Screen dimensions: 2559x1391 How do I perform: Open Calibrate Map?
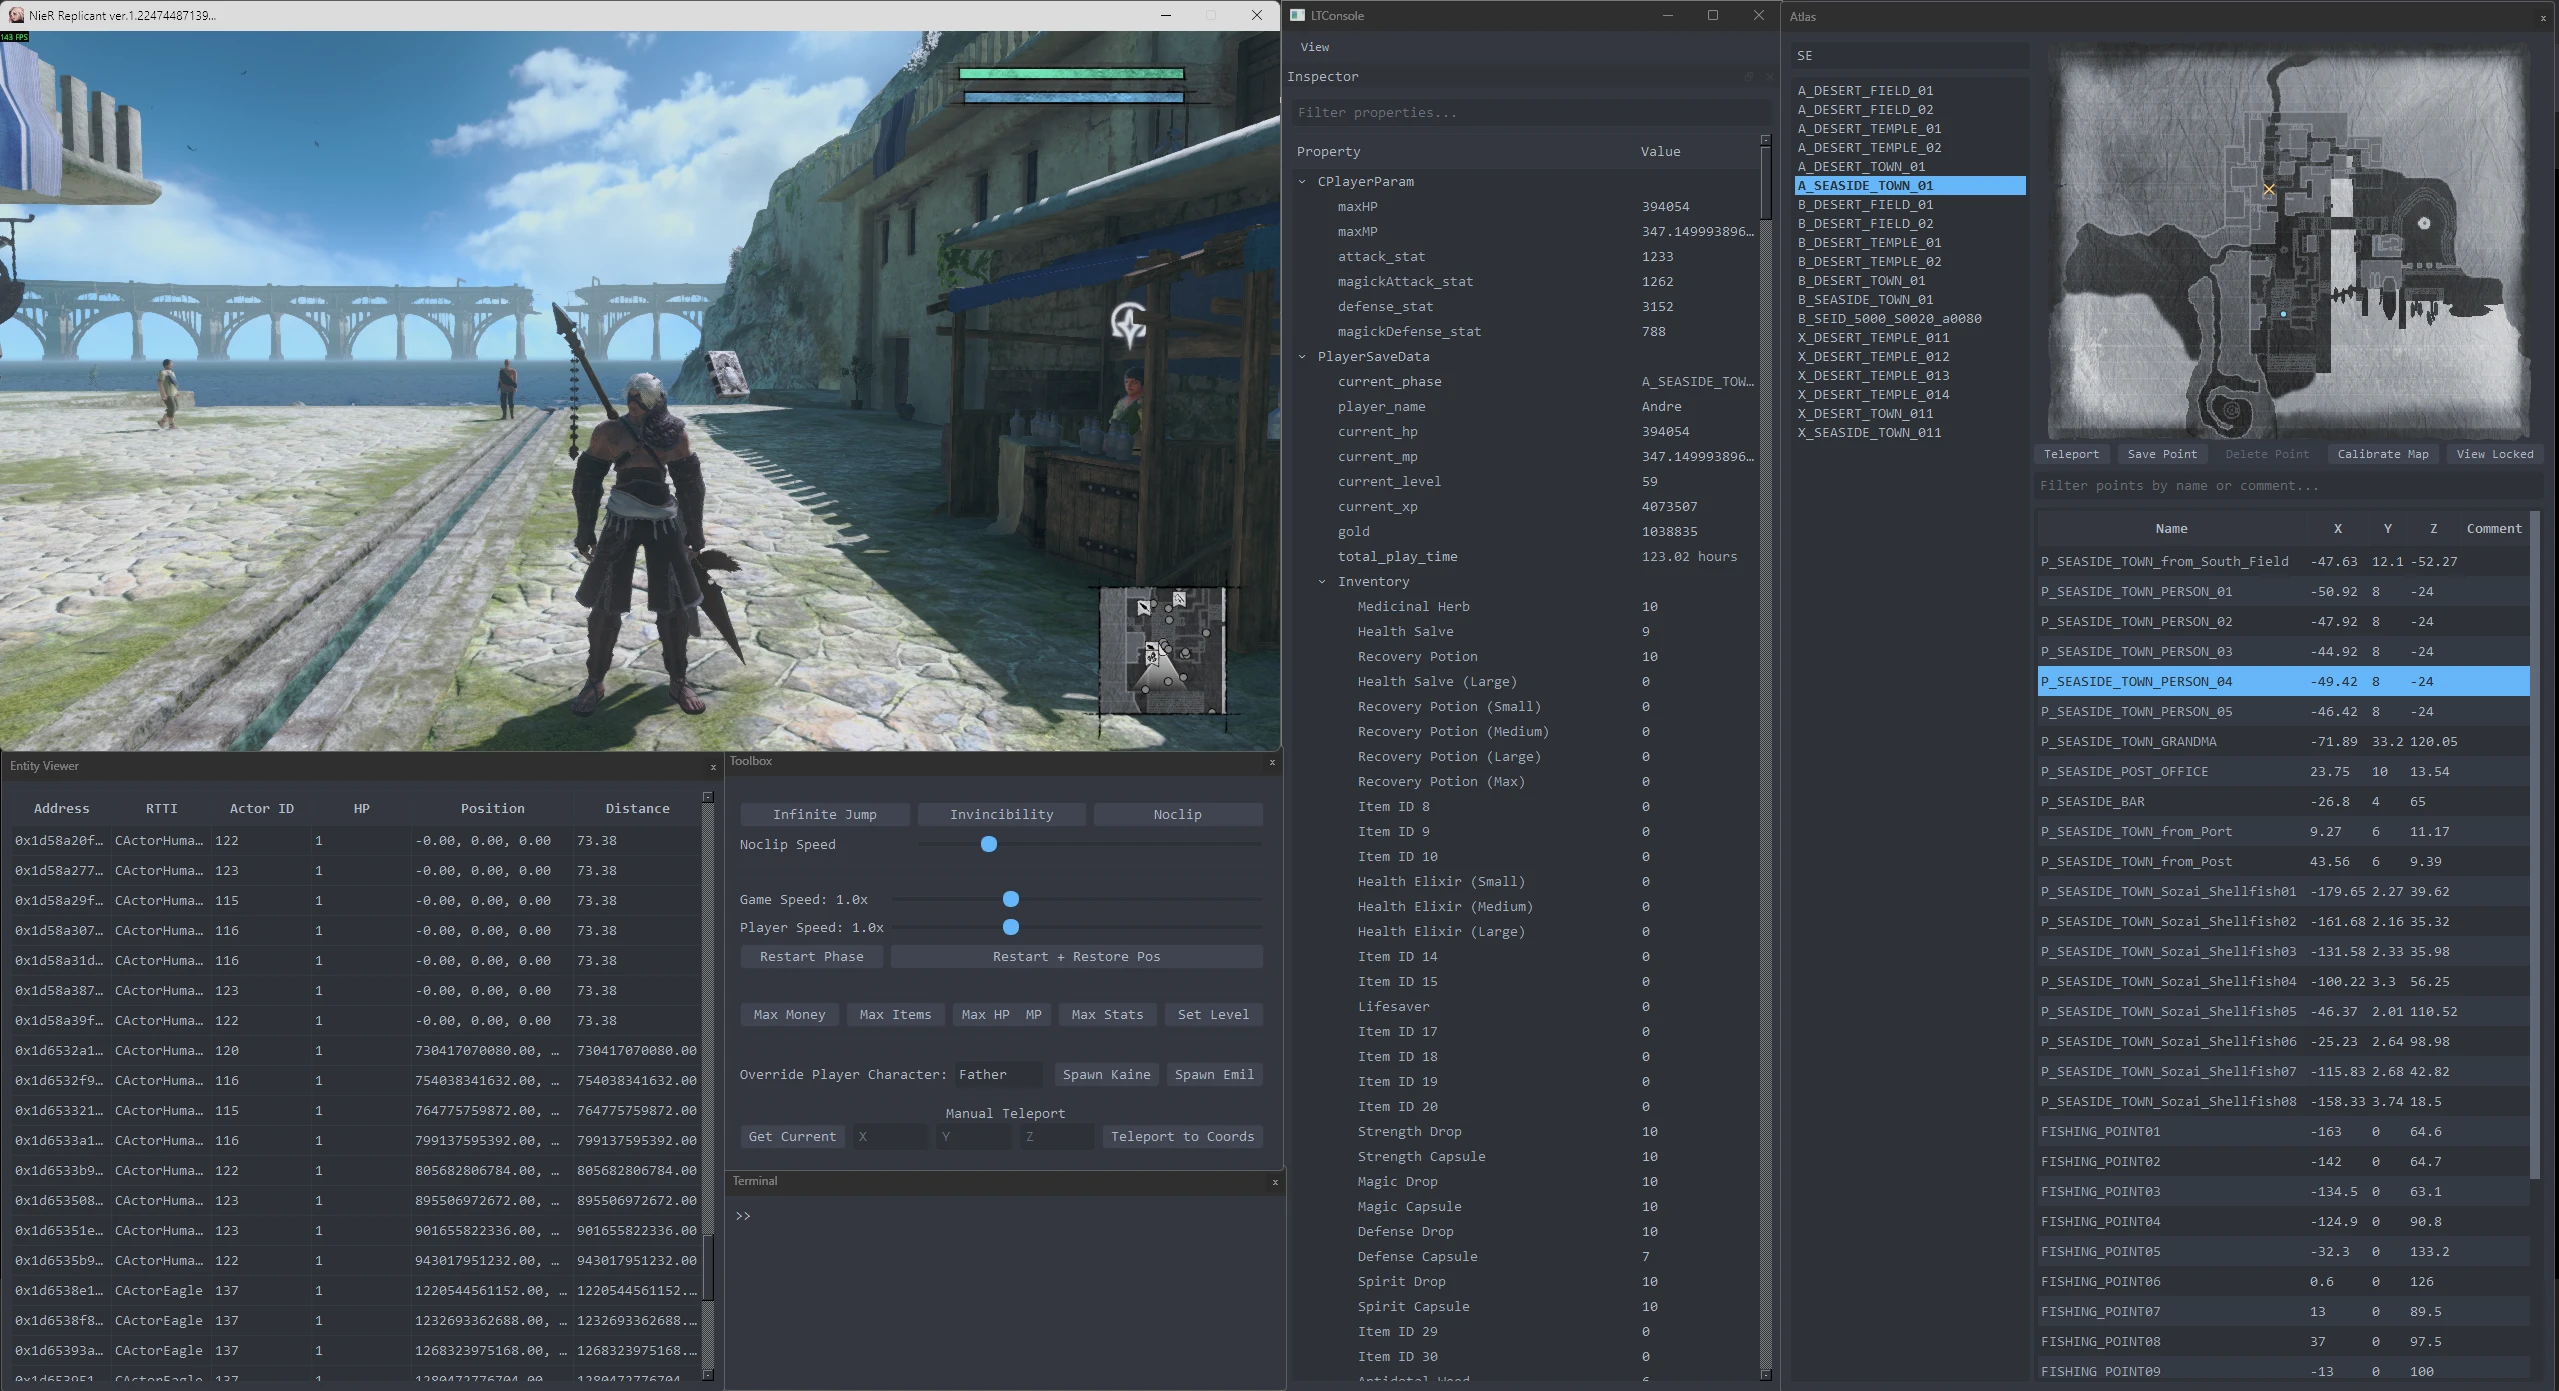coord(2381,454)
